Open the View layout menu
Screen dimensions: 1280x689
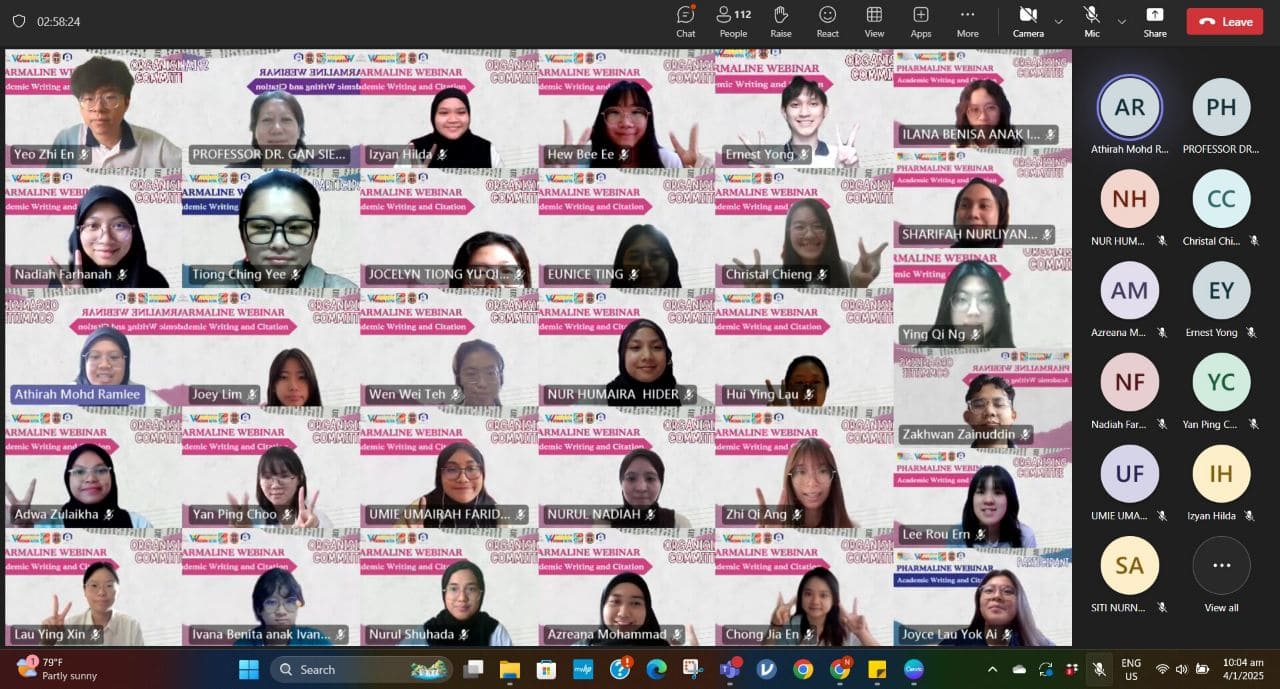(874, 21)
